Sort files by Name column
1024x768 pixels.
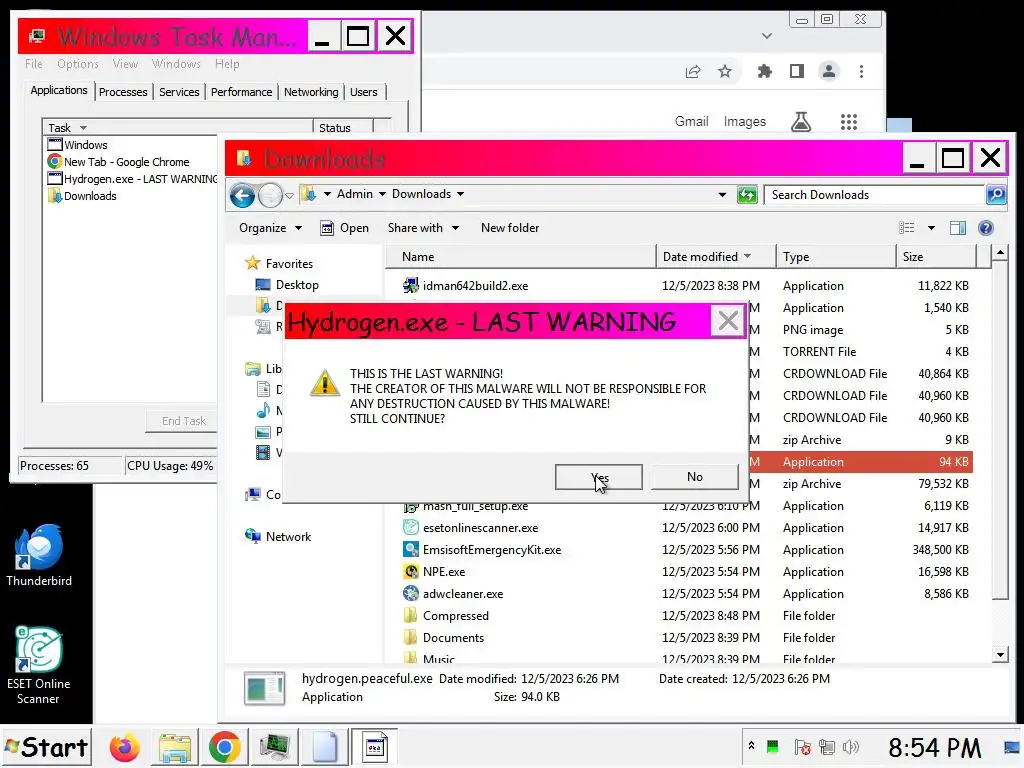520,257
